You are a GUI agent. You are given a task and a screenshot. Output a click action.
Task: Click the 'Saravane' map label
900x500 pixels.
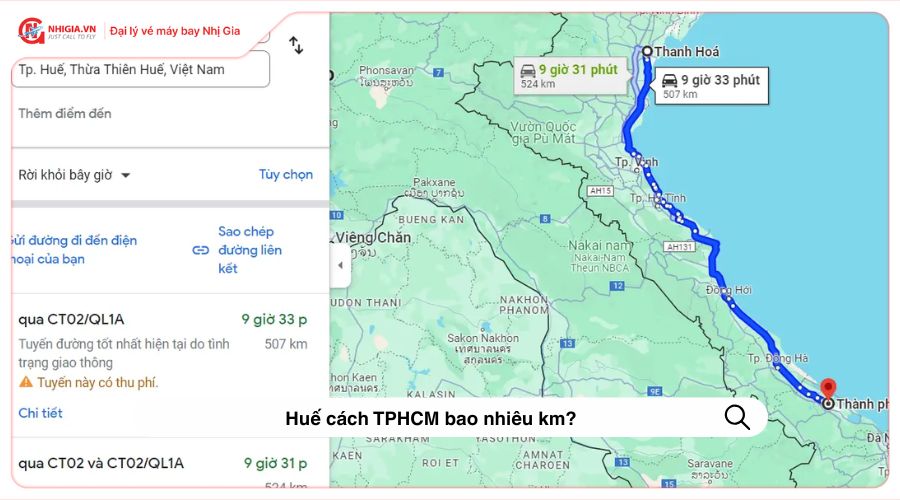click(x=710, y=463)
